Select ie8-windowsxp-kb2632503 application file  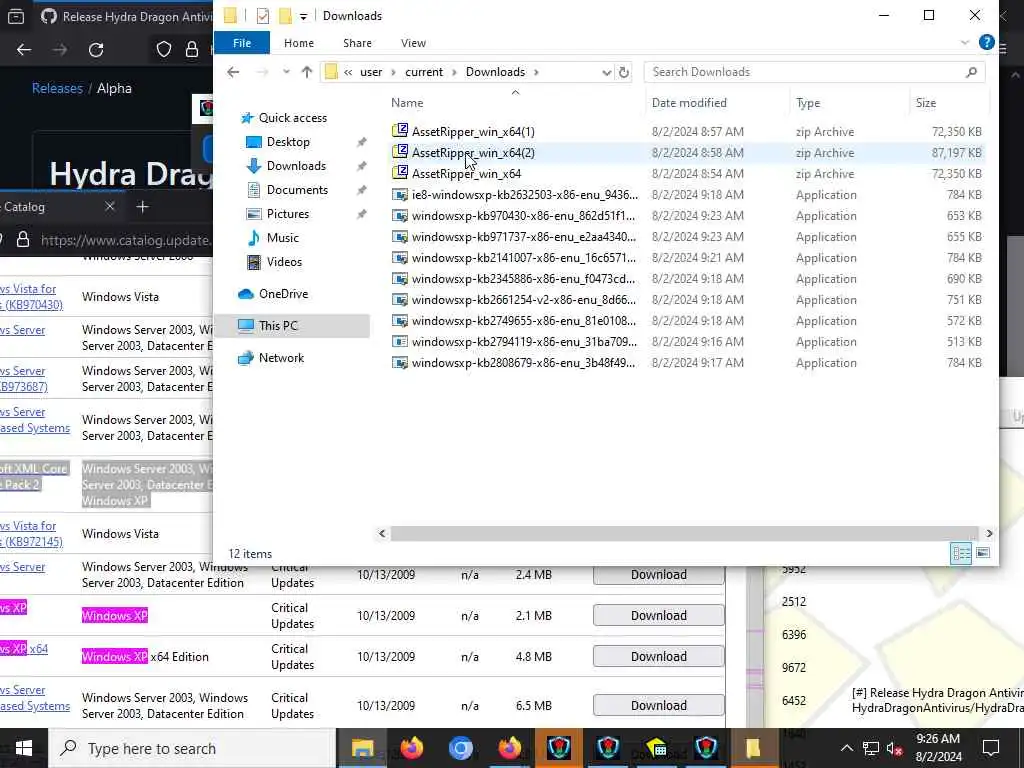click(524, 195)
